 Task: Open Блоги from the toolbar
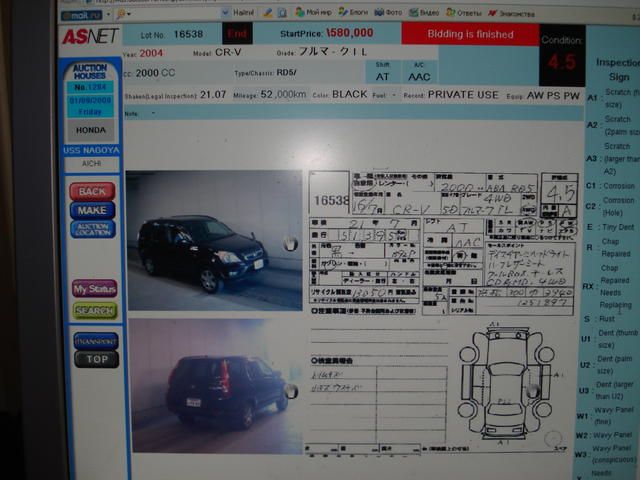coord(353,12)
